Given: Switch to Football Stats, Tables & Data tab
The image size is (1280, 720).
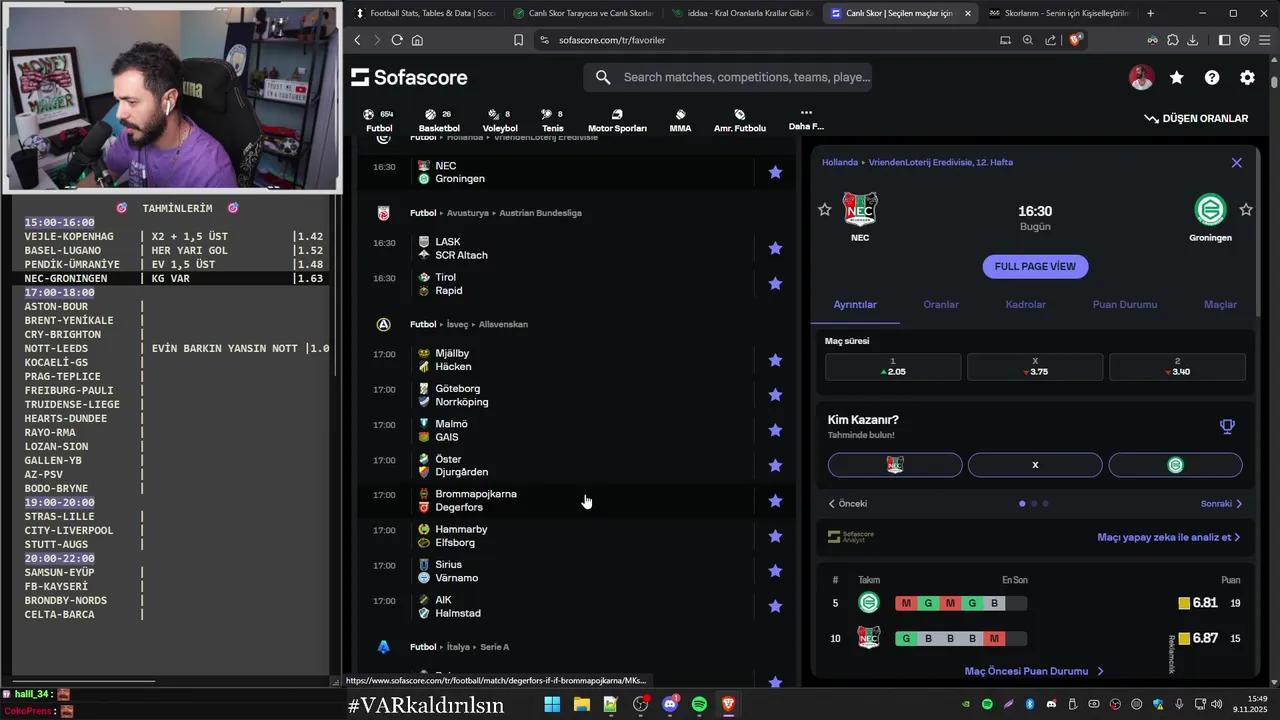Looking at the screenshot, I should click(425, 13).
